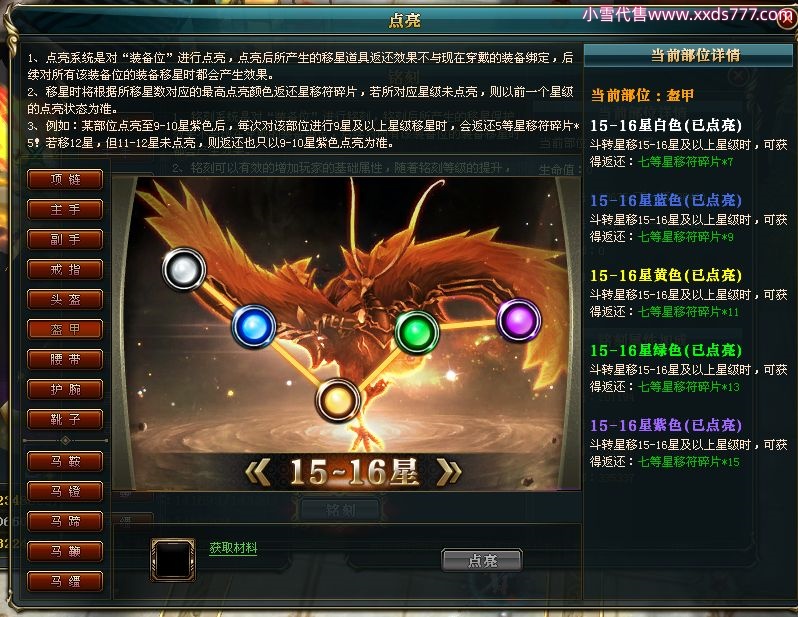Select the 盔甲 equipment slot

click(65, 329)
